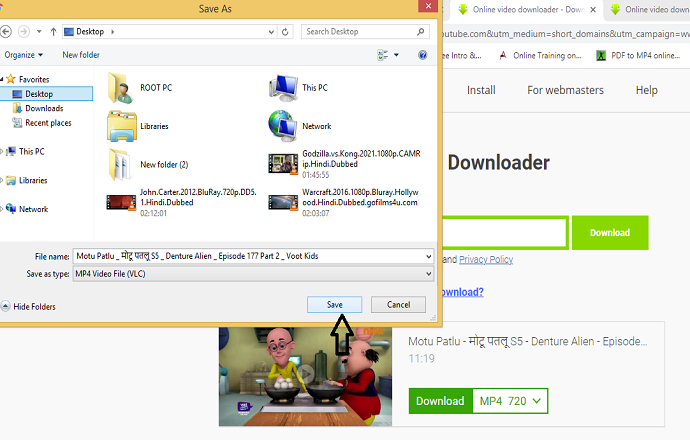
Task: Click green Download button beside URL box
Action: (610, 232)
